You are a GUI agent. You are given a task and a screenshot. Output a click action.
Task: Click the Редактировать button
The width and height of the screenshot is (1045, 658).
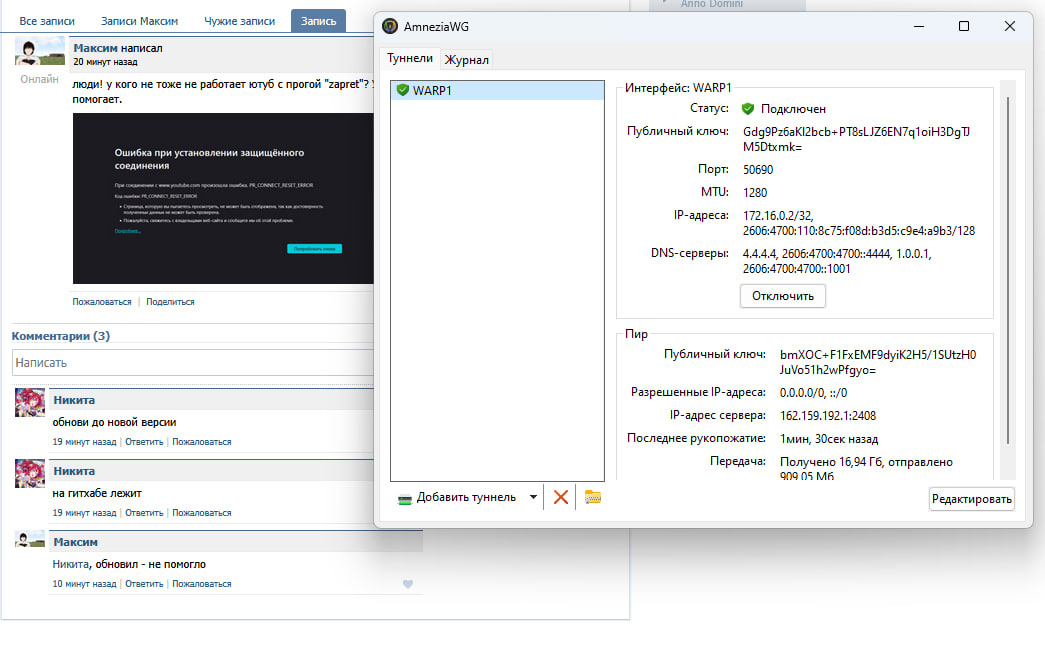point(972,499)
